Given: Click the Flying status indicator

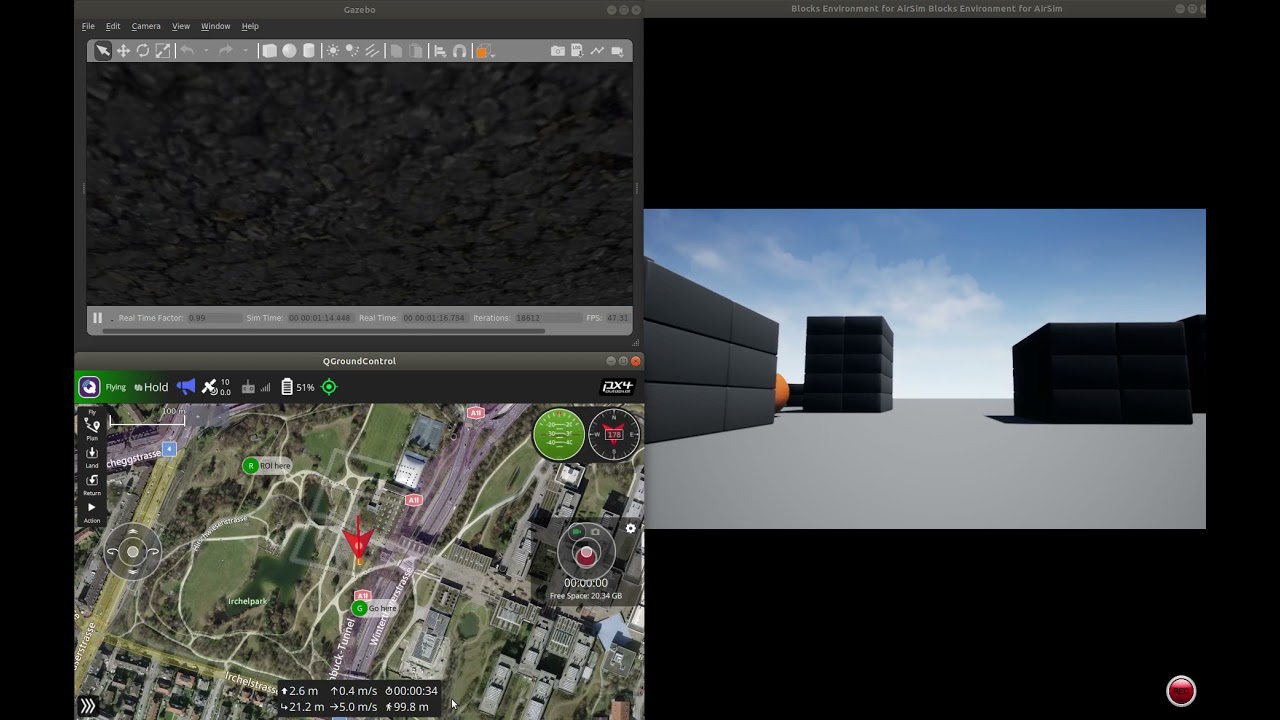Looking at the screenshot, I should coord(116,387).
